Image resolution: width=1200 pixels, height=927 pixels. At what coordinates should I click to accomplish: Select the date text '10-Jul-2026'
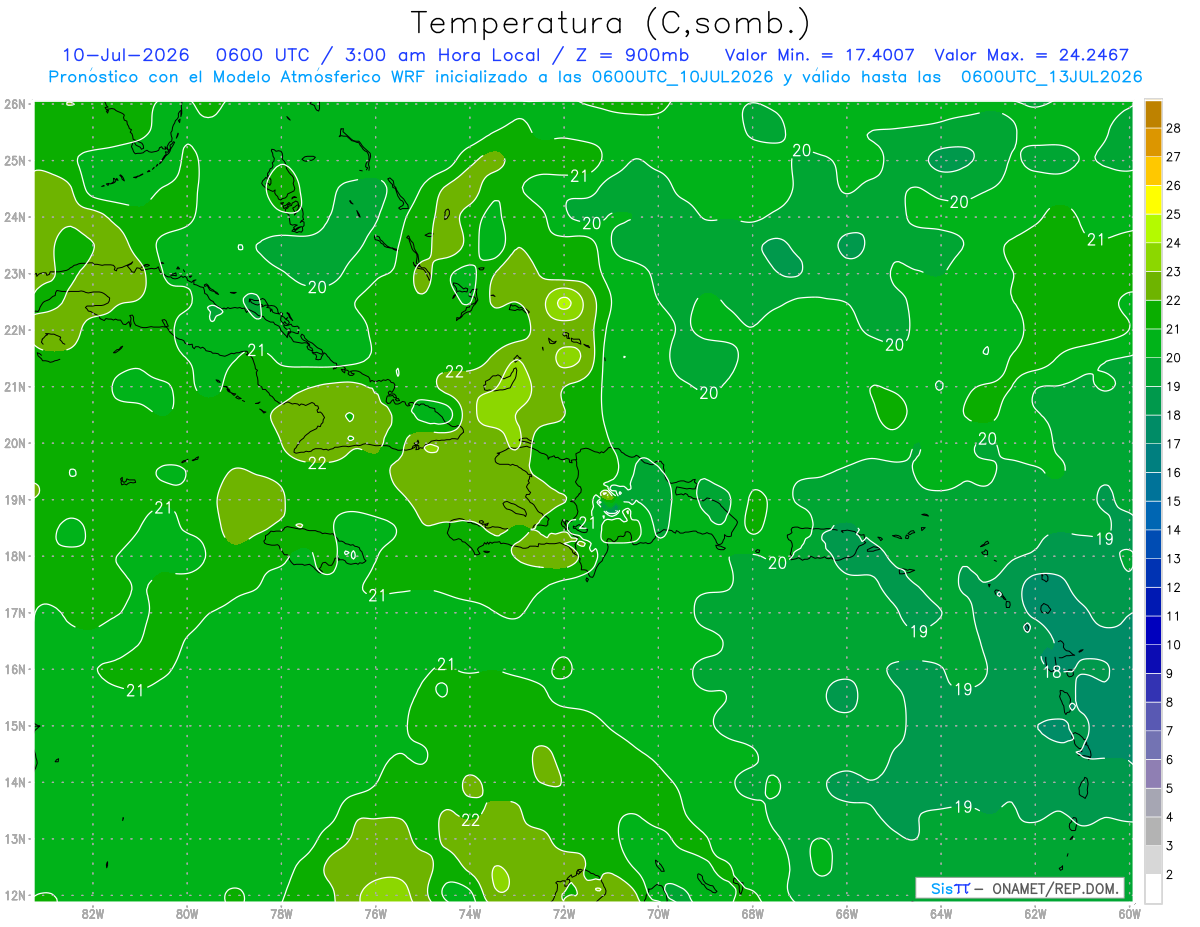126,55
